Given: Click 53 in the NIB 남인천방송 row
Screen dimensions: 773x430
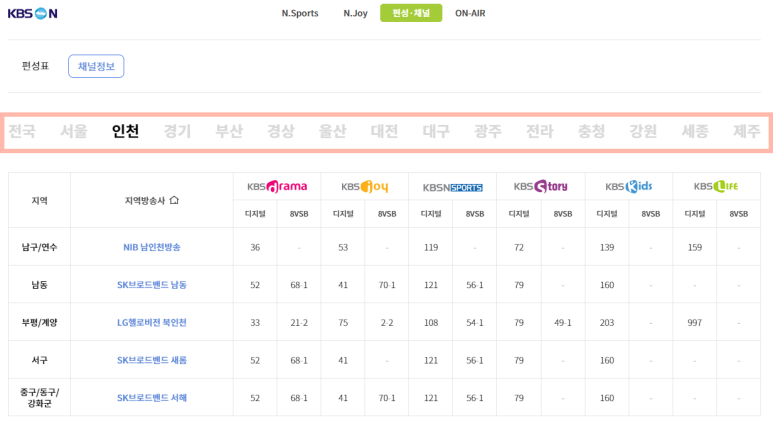Looking at the screenshot, I should click(343, 247).
